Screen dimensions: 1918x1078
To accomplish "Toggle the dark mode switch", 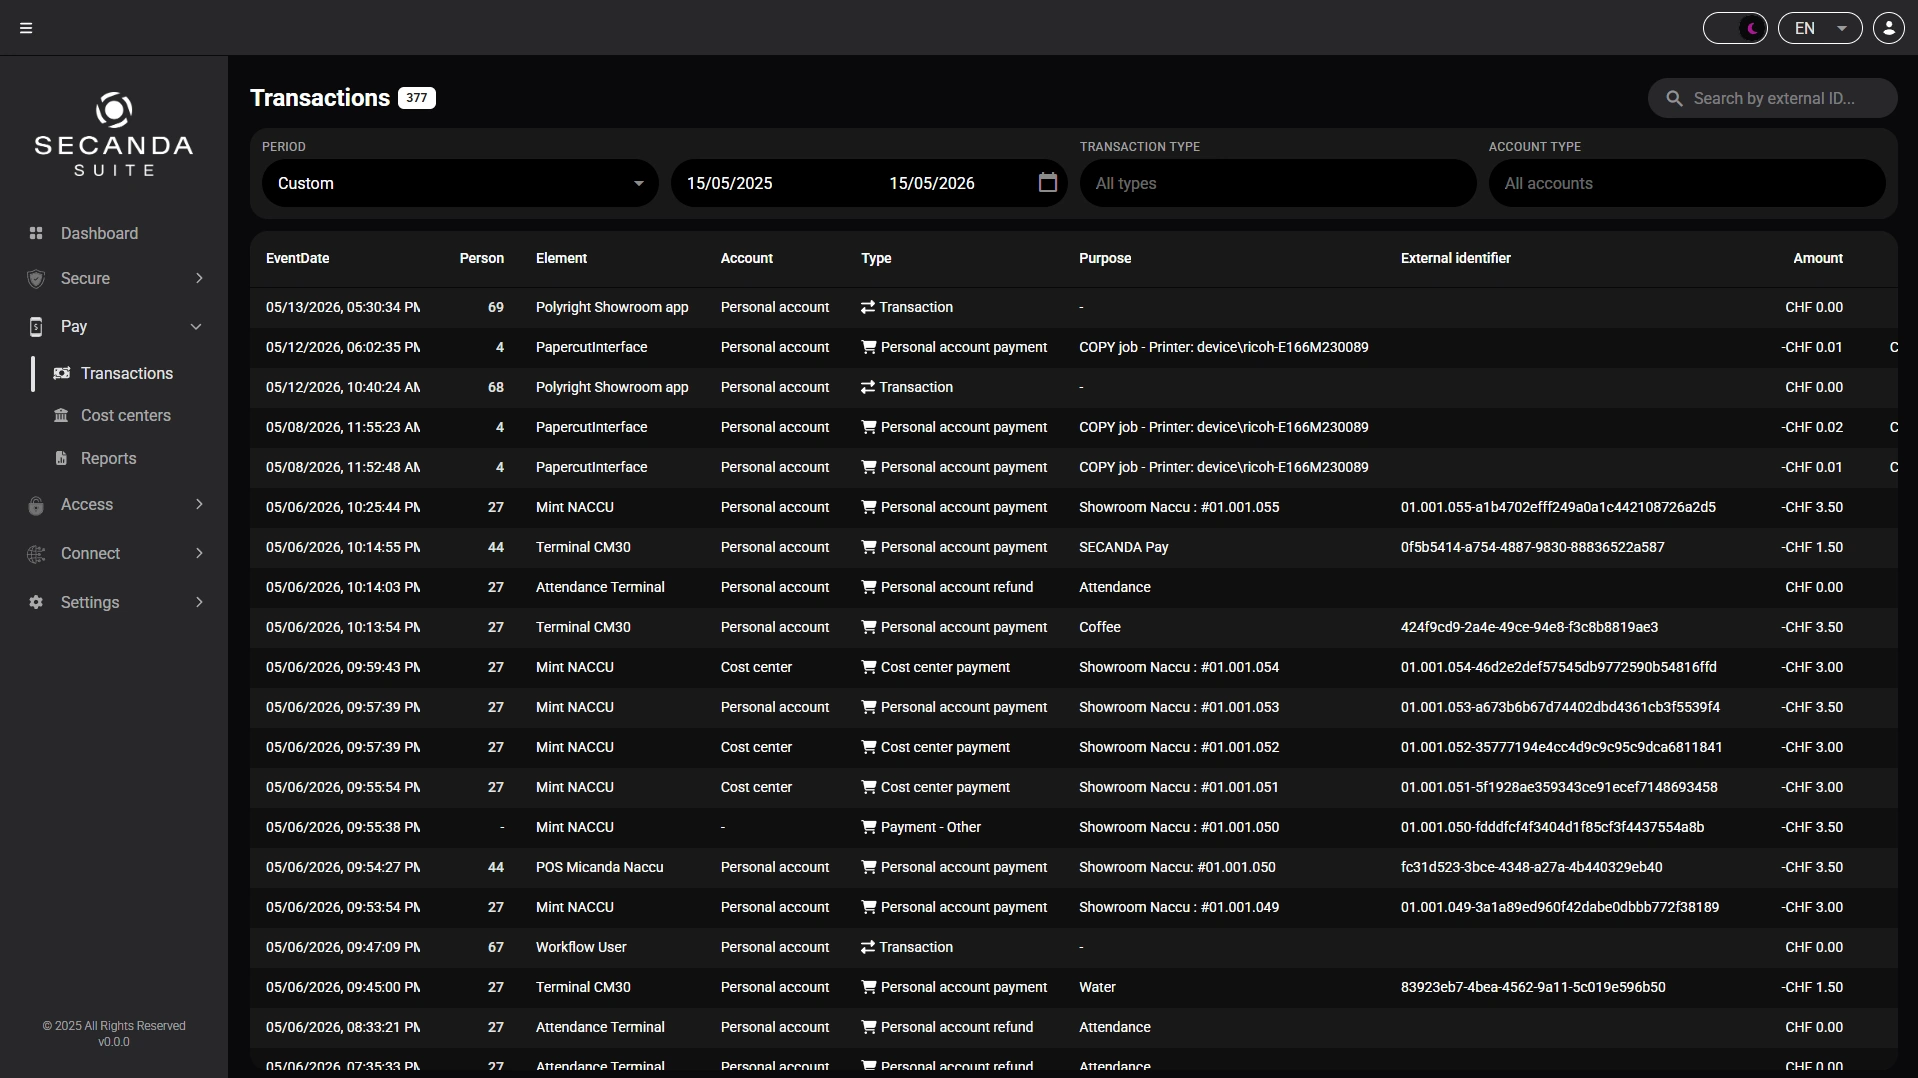I will [x=1735, y=28].
